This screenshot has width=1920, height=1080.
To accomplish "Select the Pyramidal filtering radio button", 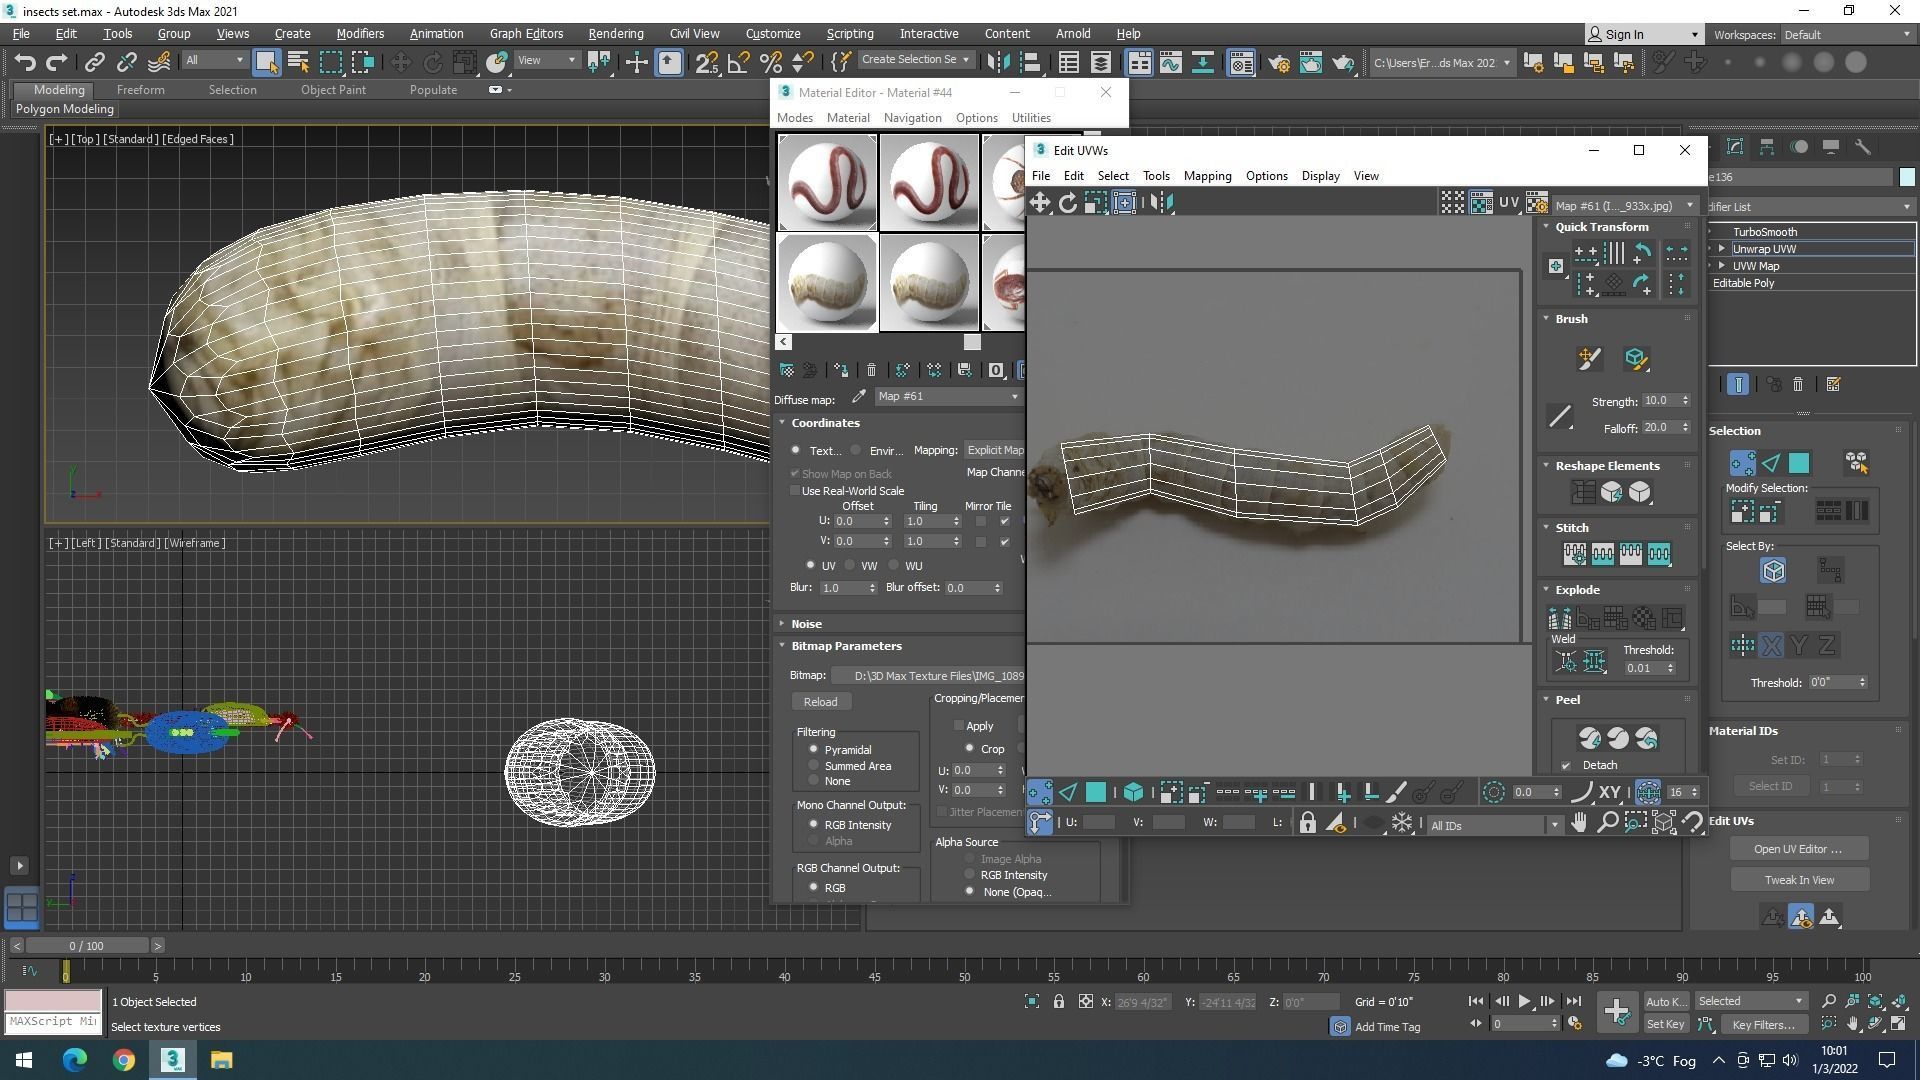I will [x=814, y=749].
